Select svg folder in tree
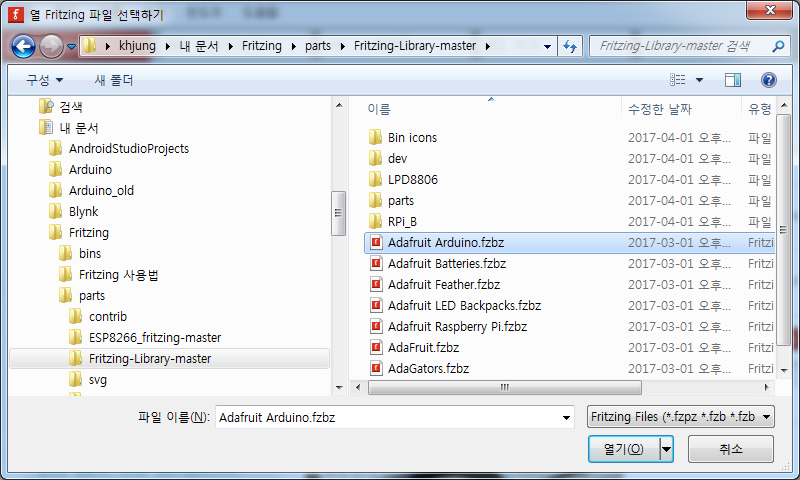Screen dimensions: 800x480 coord(97,380)
